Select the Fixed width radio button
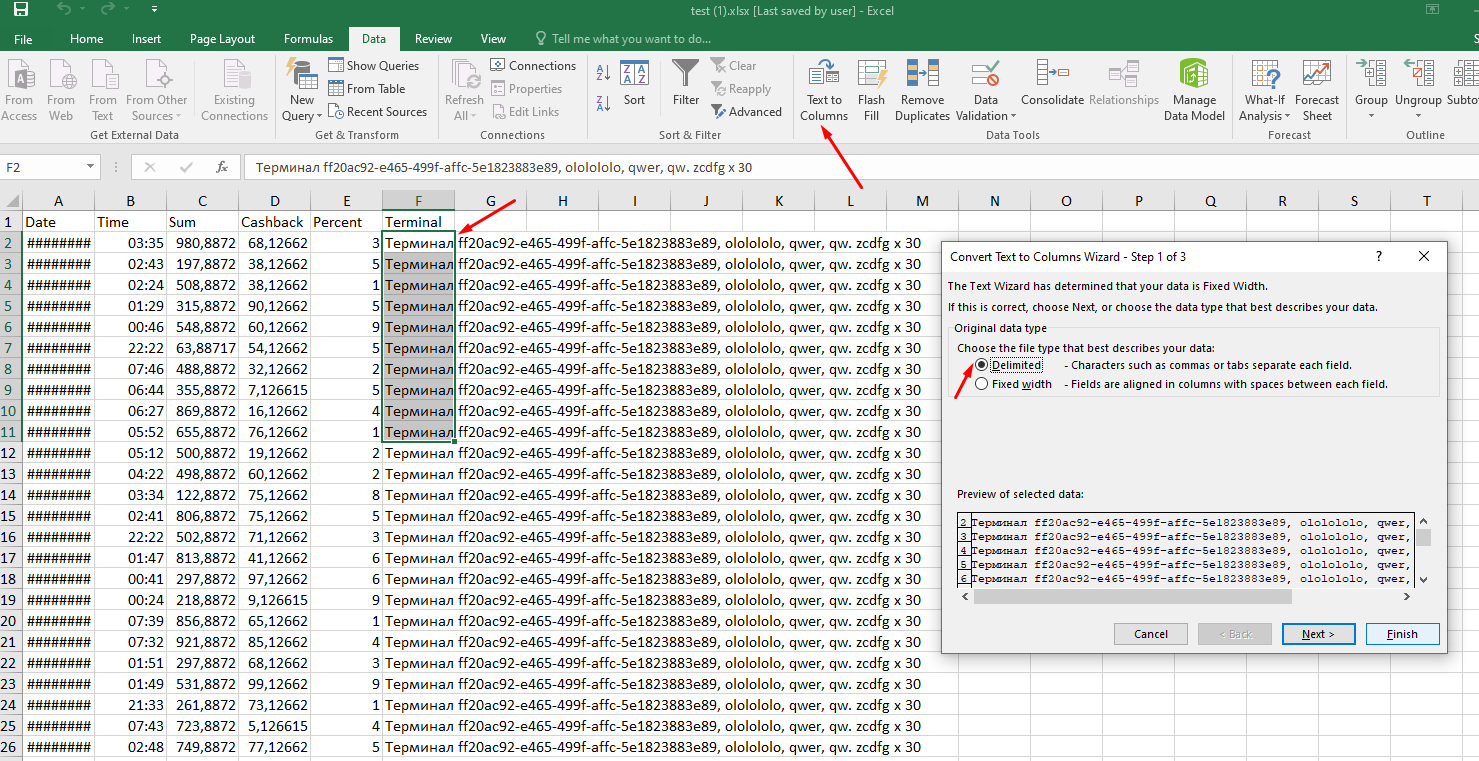The image size is (1479, 761). pyautogui.click(x=982, y=383)
